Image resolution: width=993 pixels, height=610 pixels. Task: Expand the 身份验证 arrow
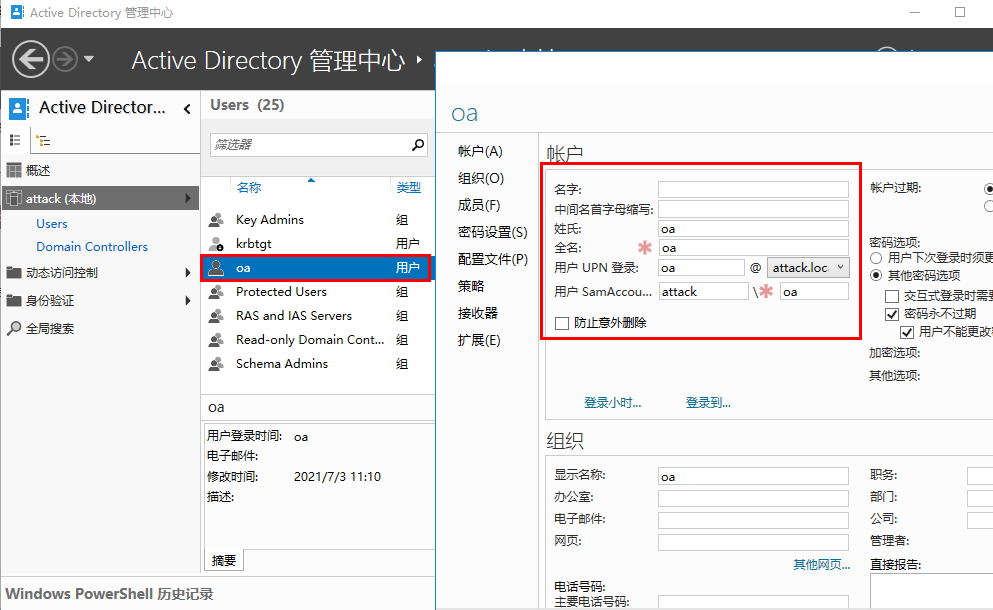coord(187,300)
